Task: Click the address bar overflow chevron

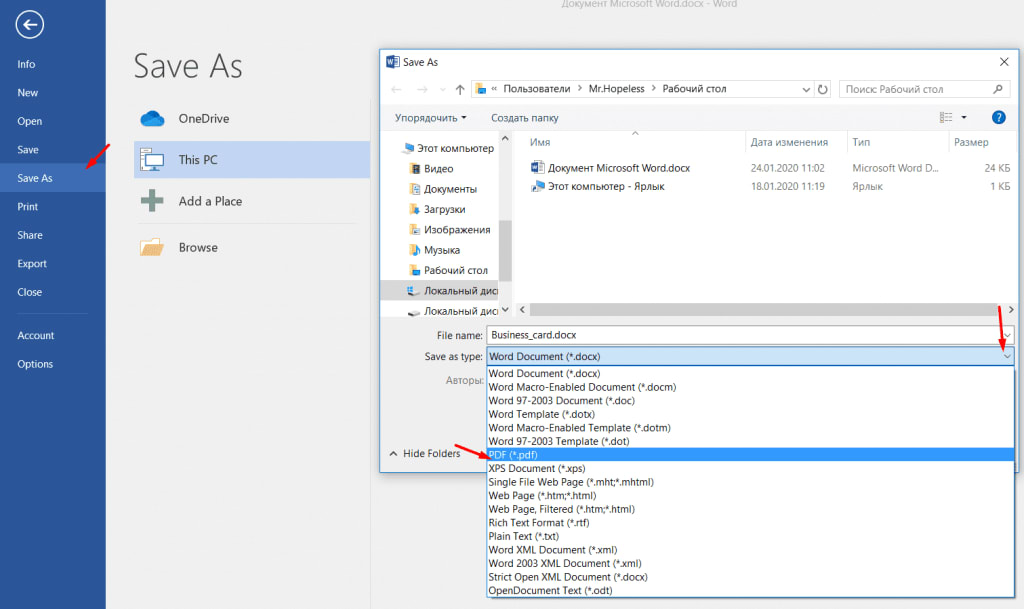Action: point(494,89)
